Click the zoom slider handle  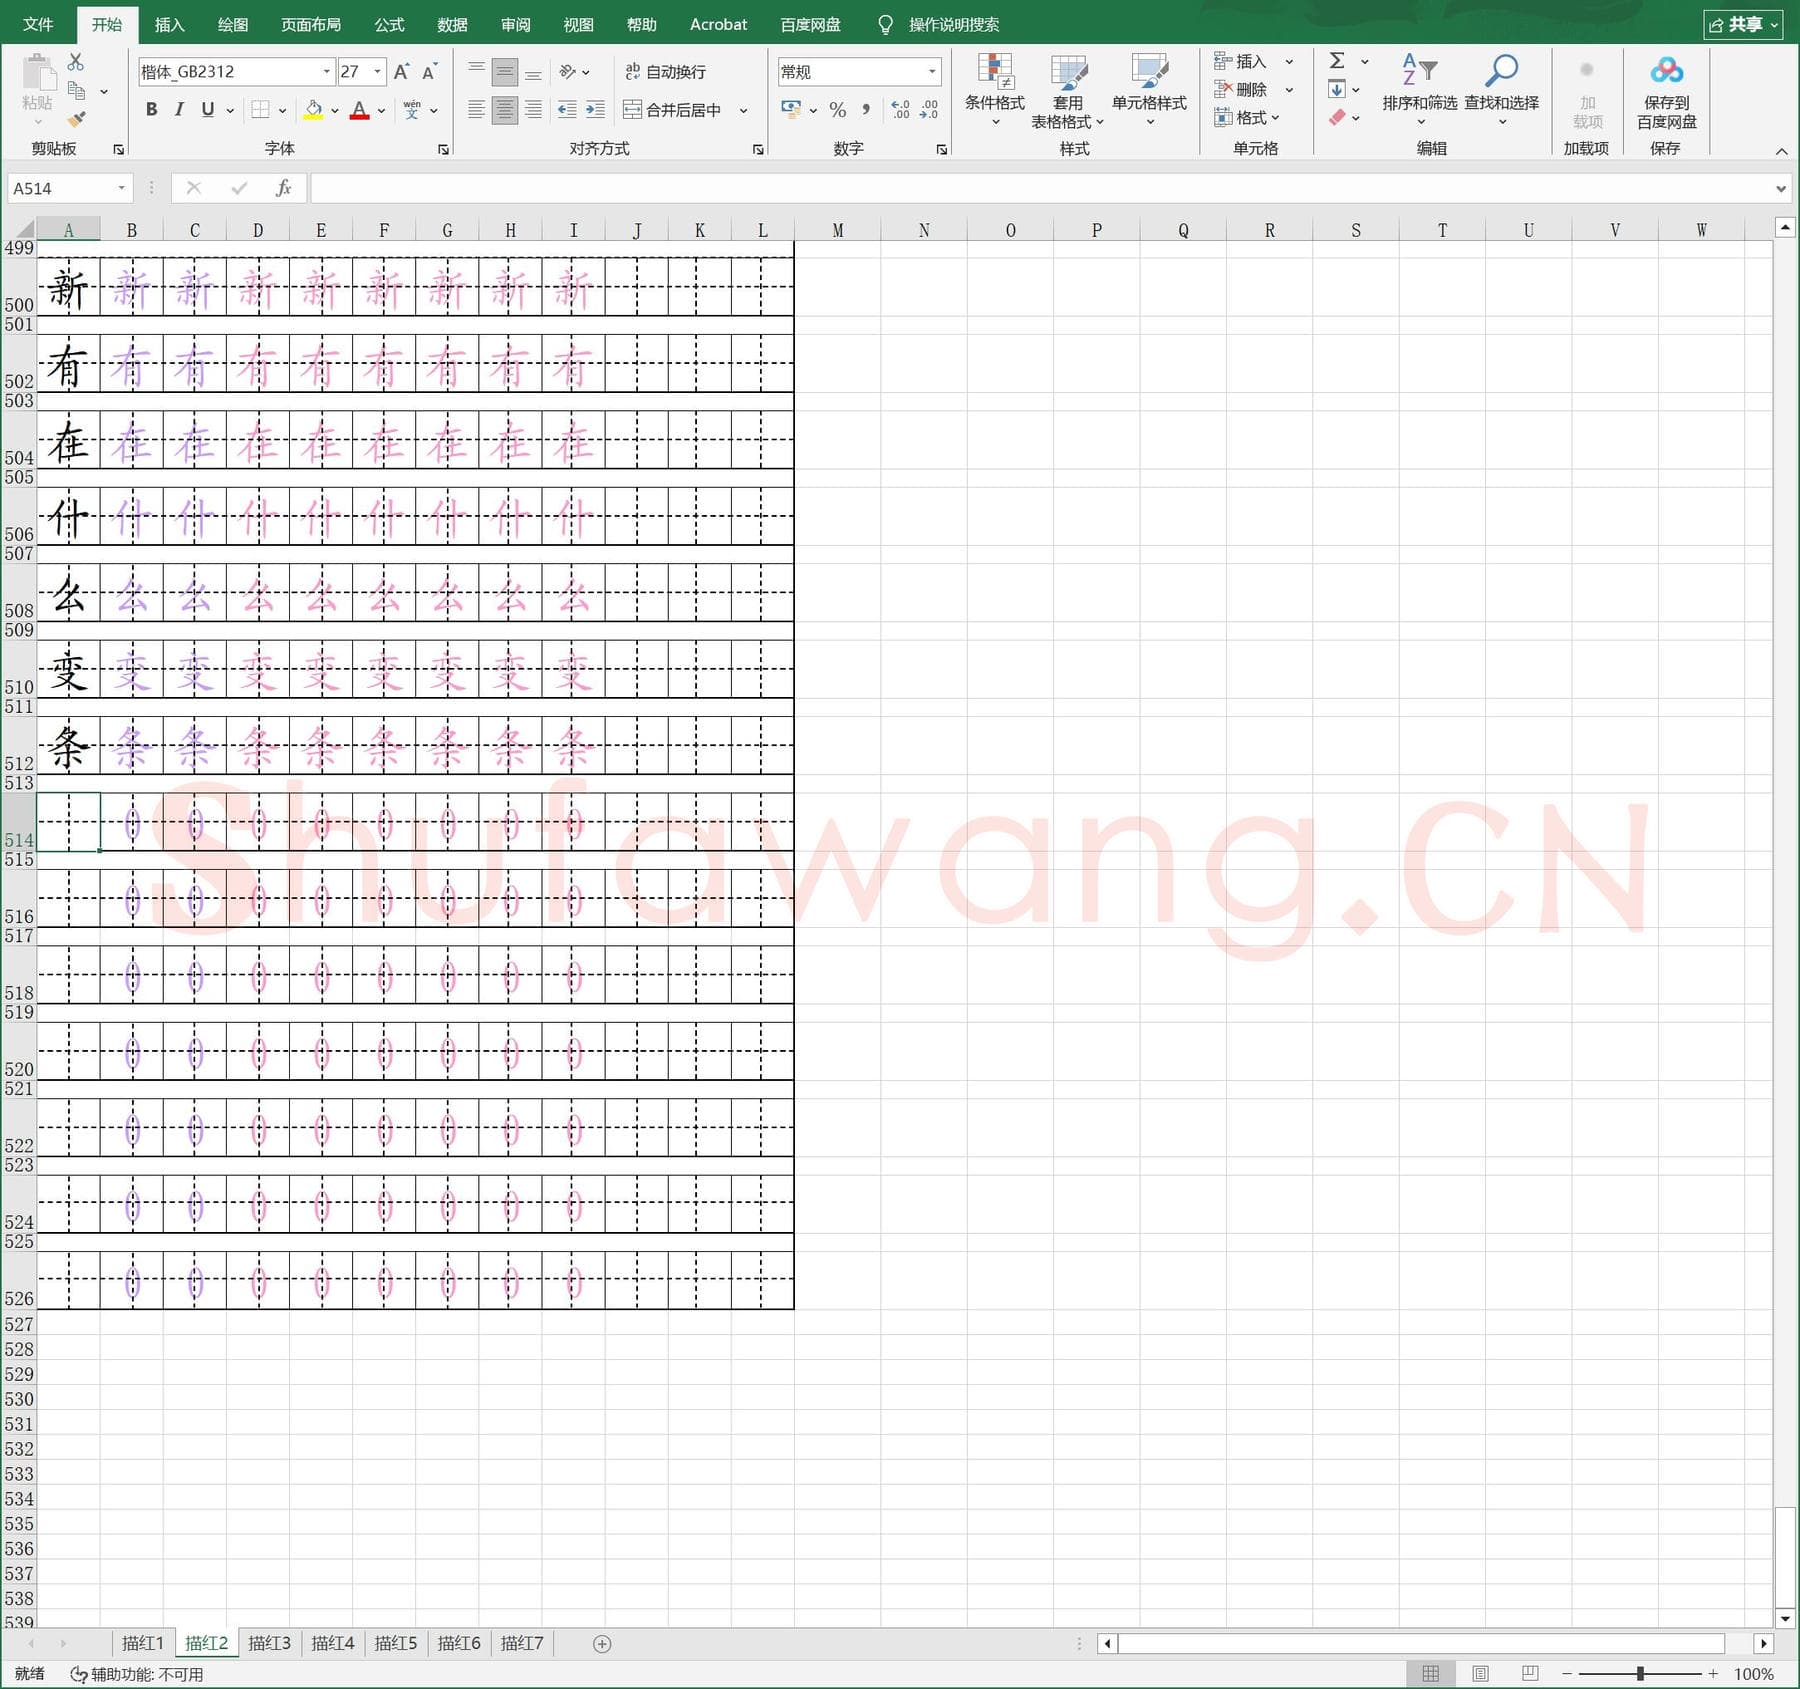pos(1640,1673)
